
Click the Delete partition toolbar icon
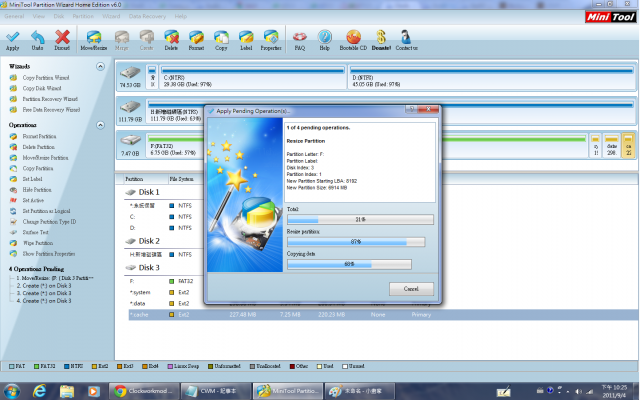coord(171,37)
